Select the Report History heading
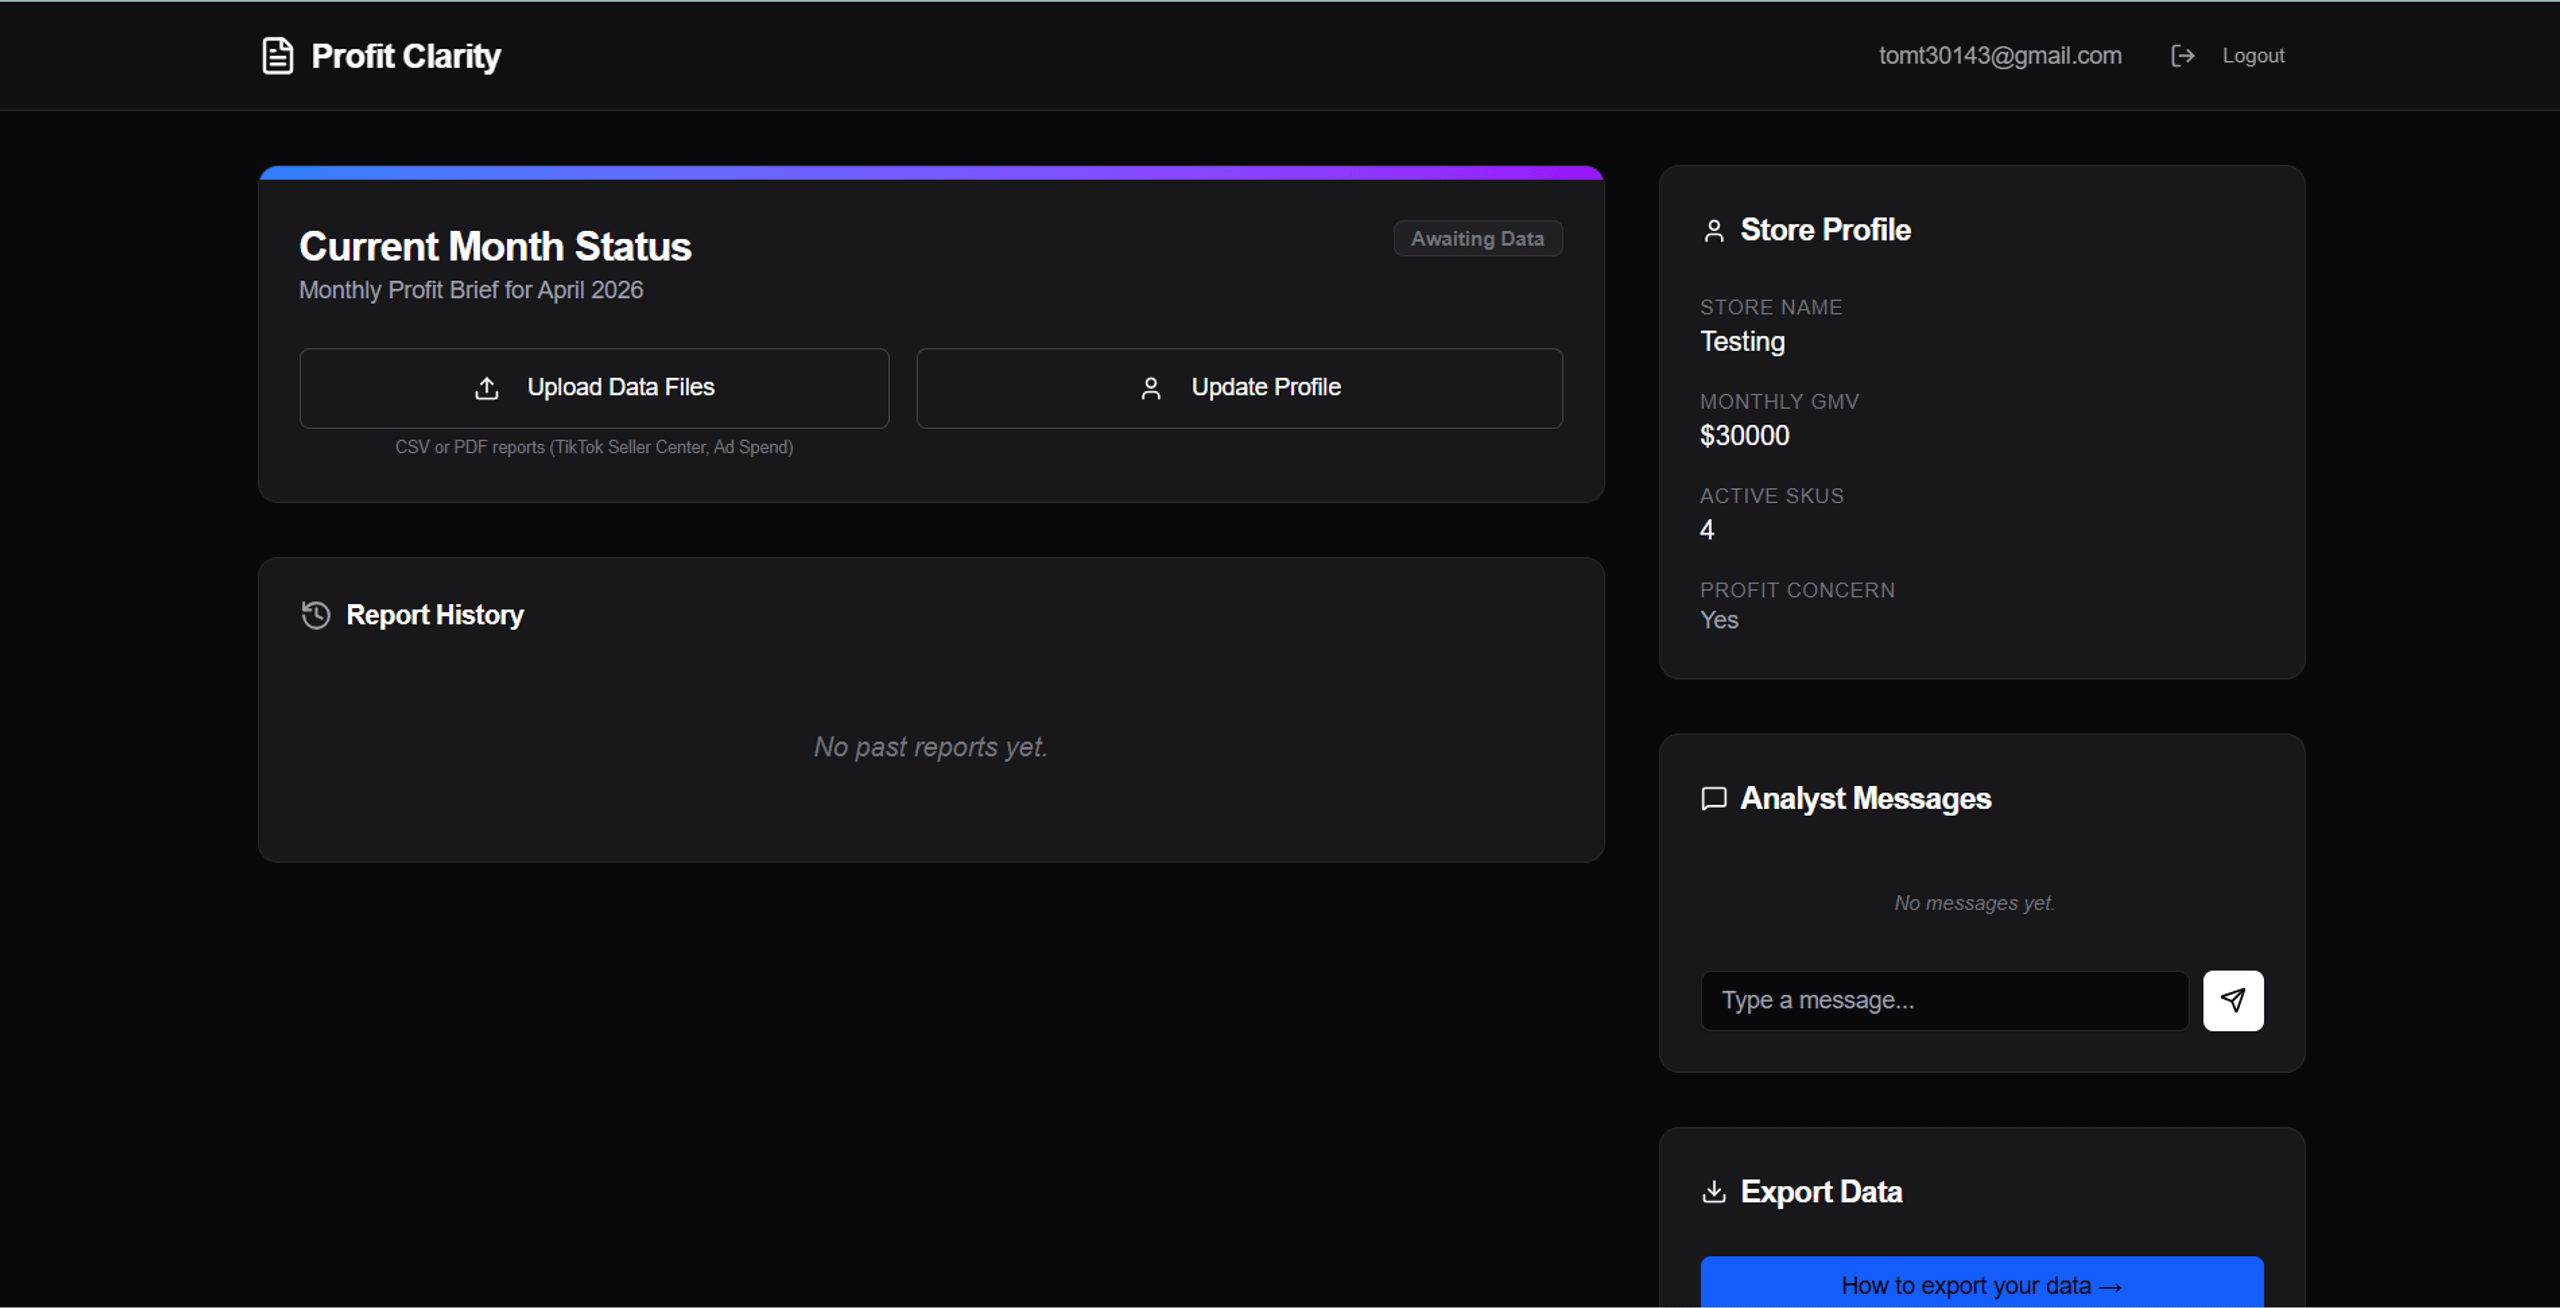The width and height of the screenshot is (2560, 1308). (435, 615)
